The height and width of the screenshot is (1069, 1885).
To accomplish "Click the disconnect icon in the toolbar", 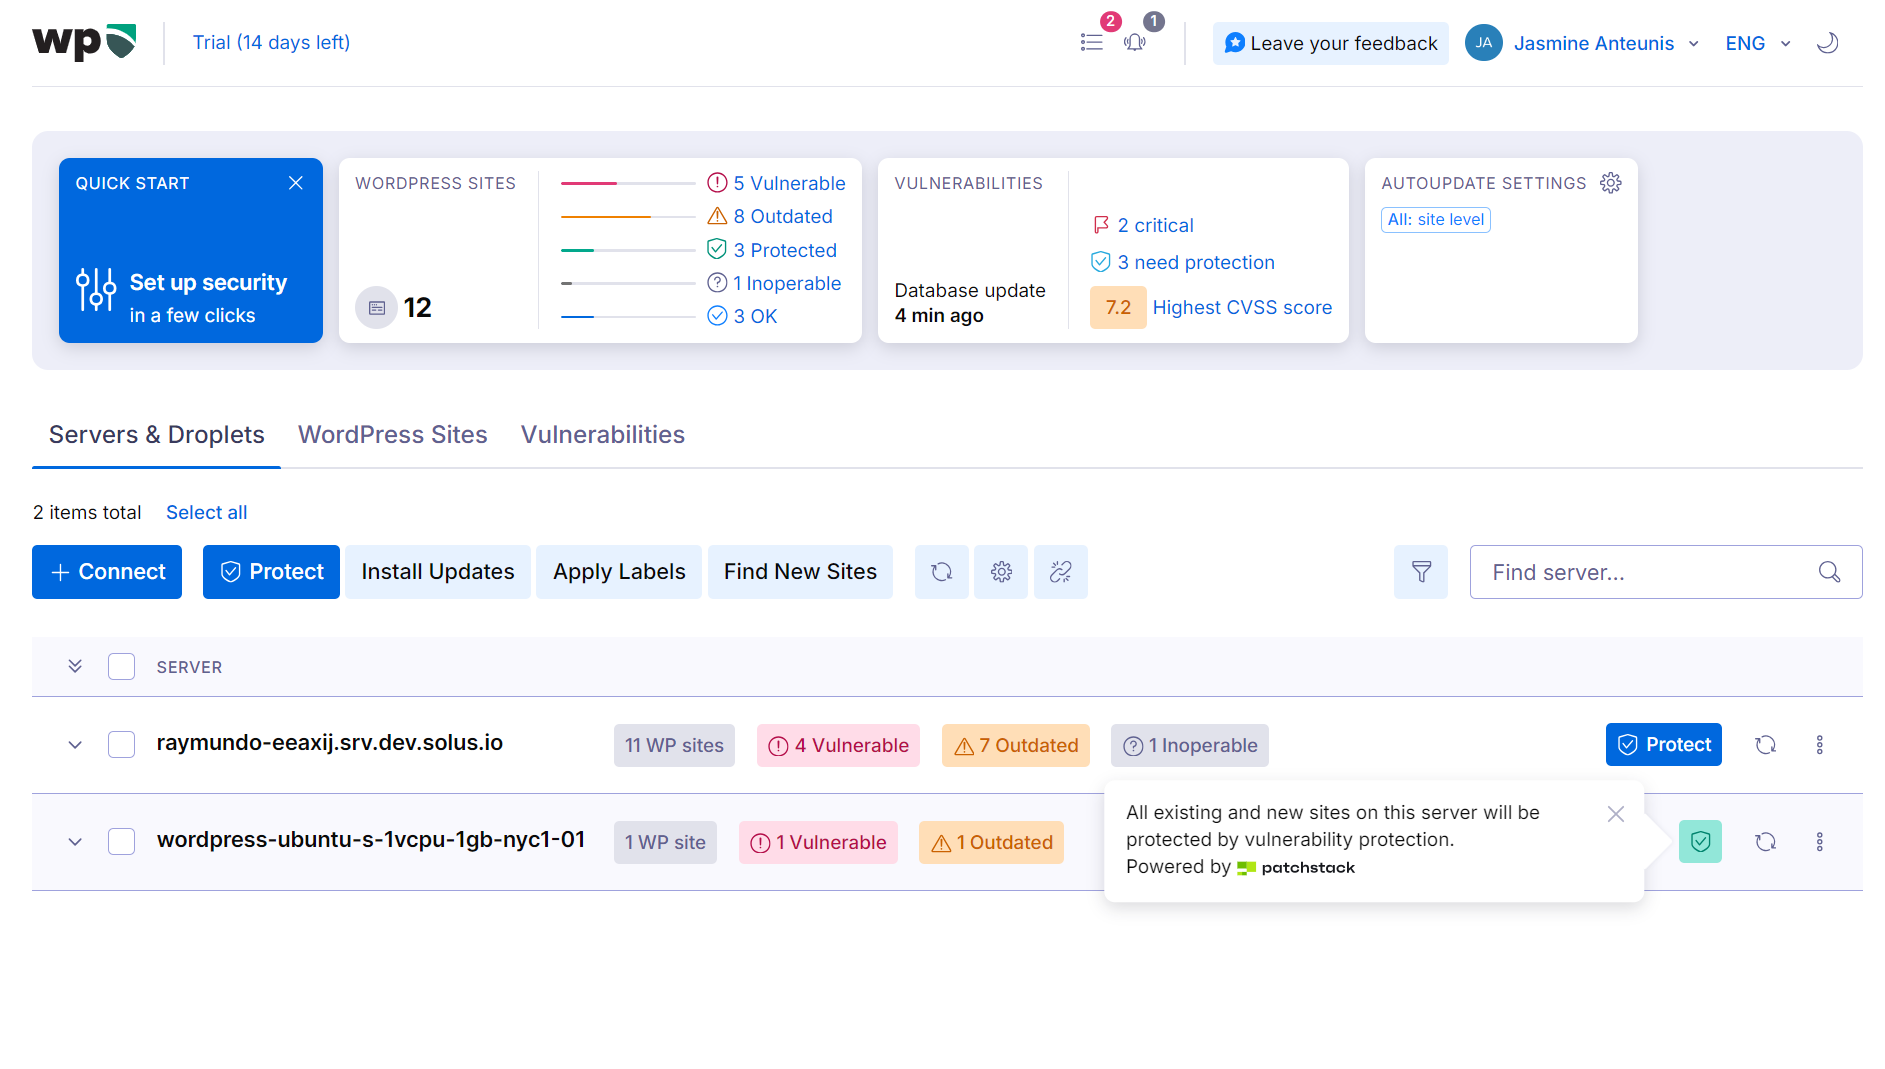I will pyautogui.click(x=1061, y=572).
